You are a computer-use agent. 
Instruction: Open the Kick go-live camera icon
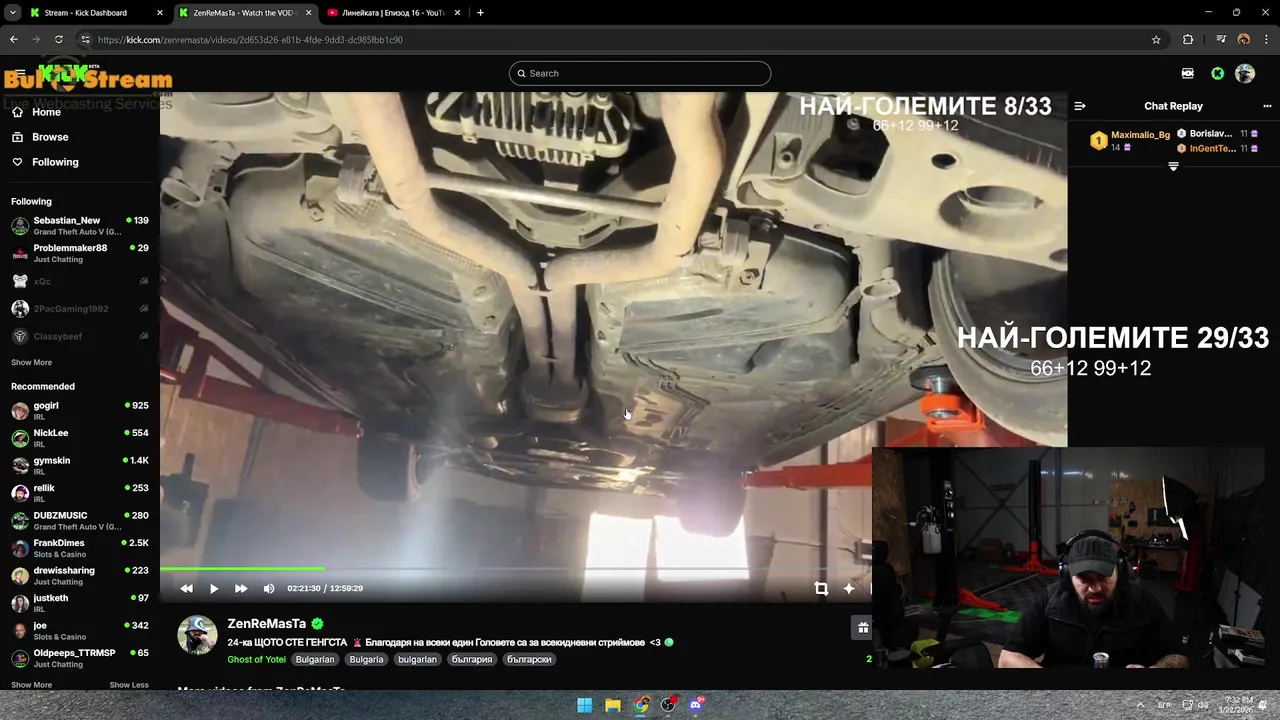(x=1188, y=73)
